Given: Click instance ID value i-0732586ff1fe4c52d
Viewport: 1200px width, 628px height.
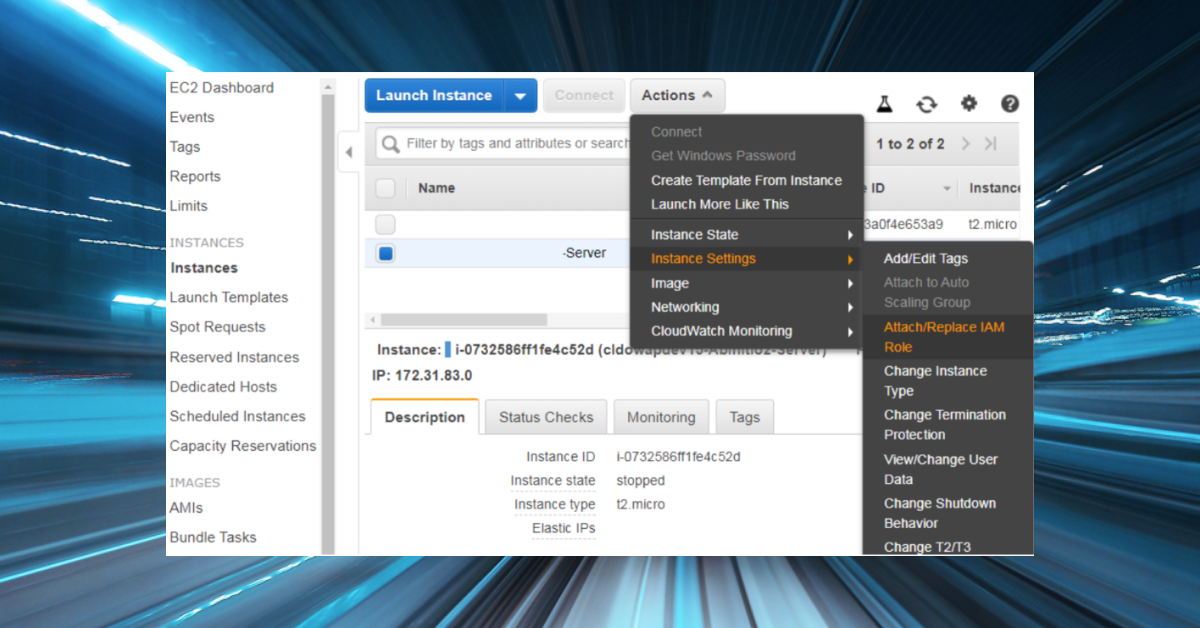Looking at the screenshot, I should (678, 456).
